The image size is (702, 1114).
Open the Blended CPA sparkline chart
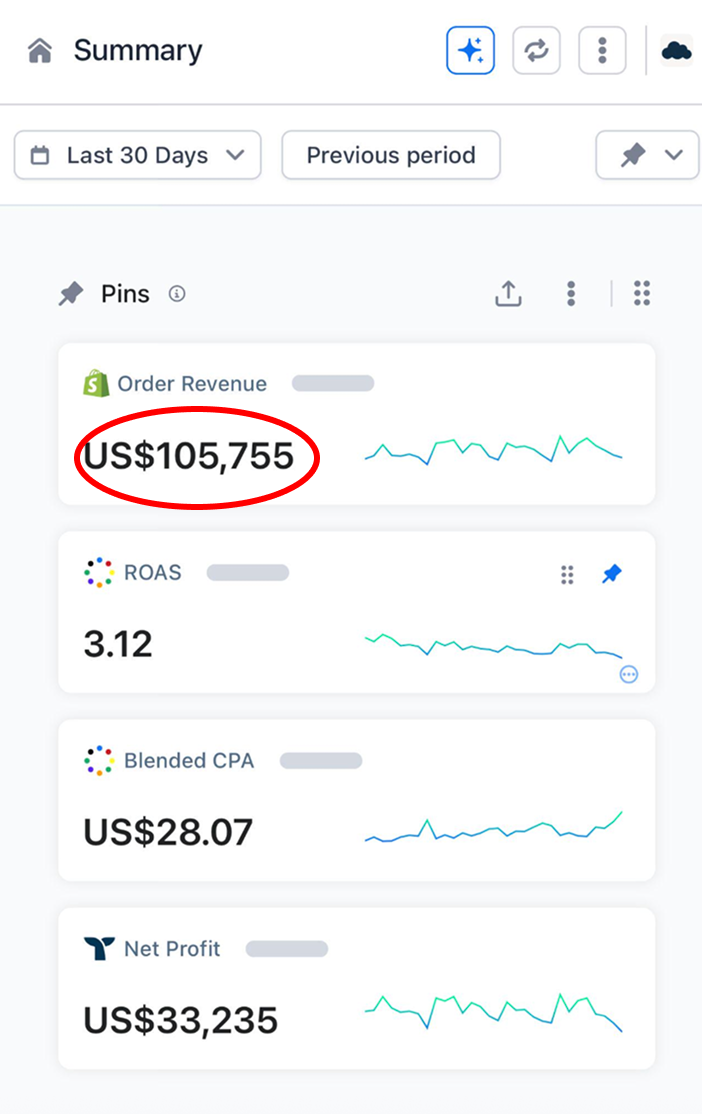[x=493, y=828]
